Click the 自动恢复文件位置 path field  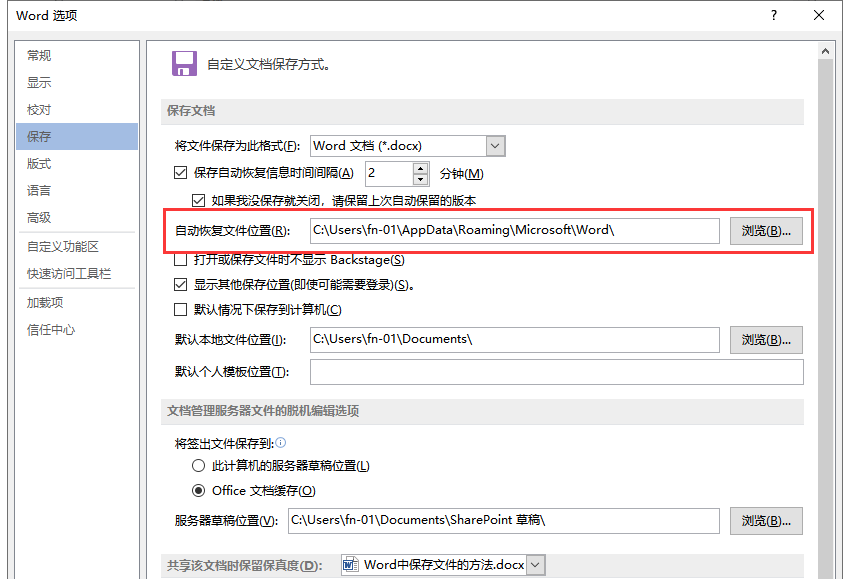pyautogui.click(x=514, y=231)
